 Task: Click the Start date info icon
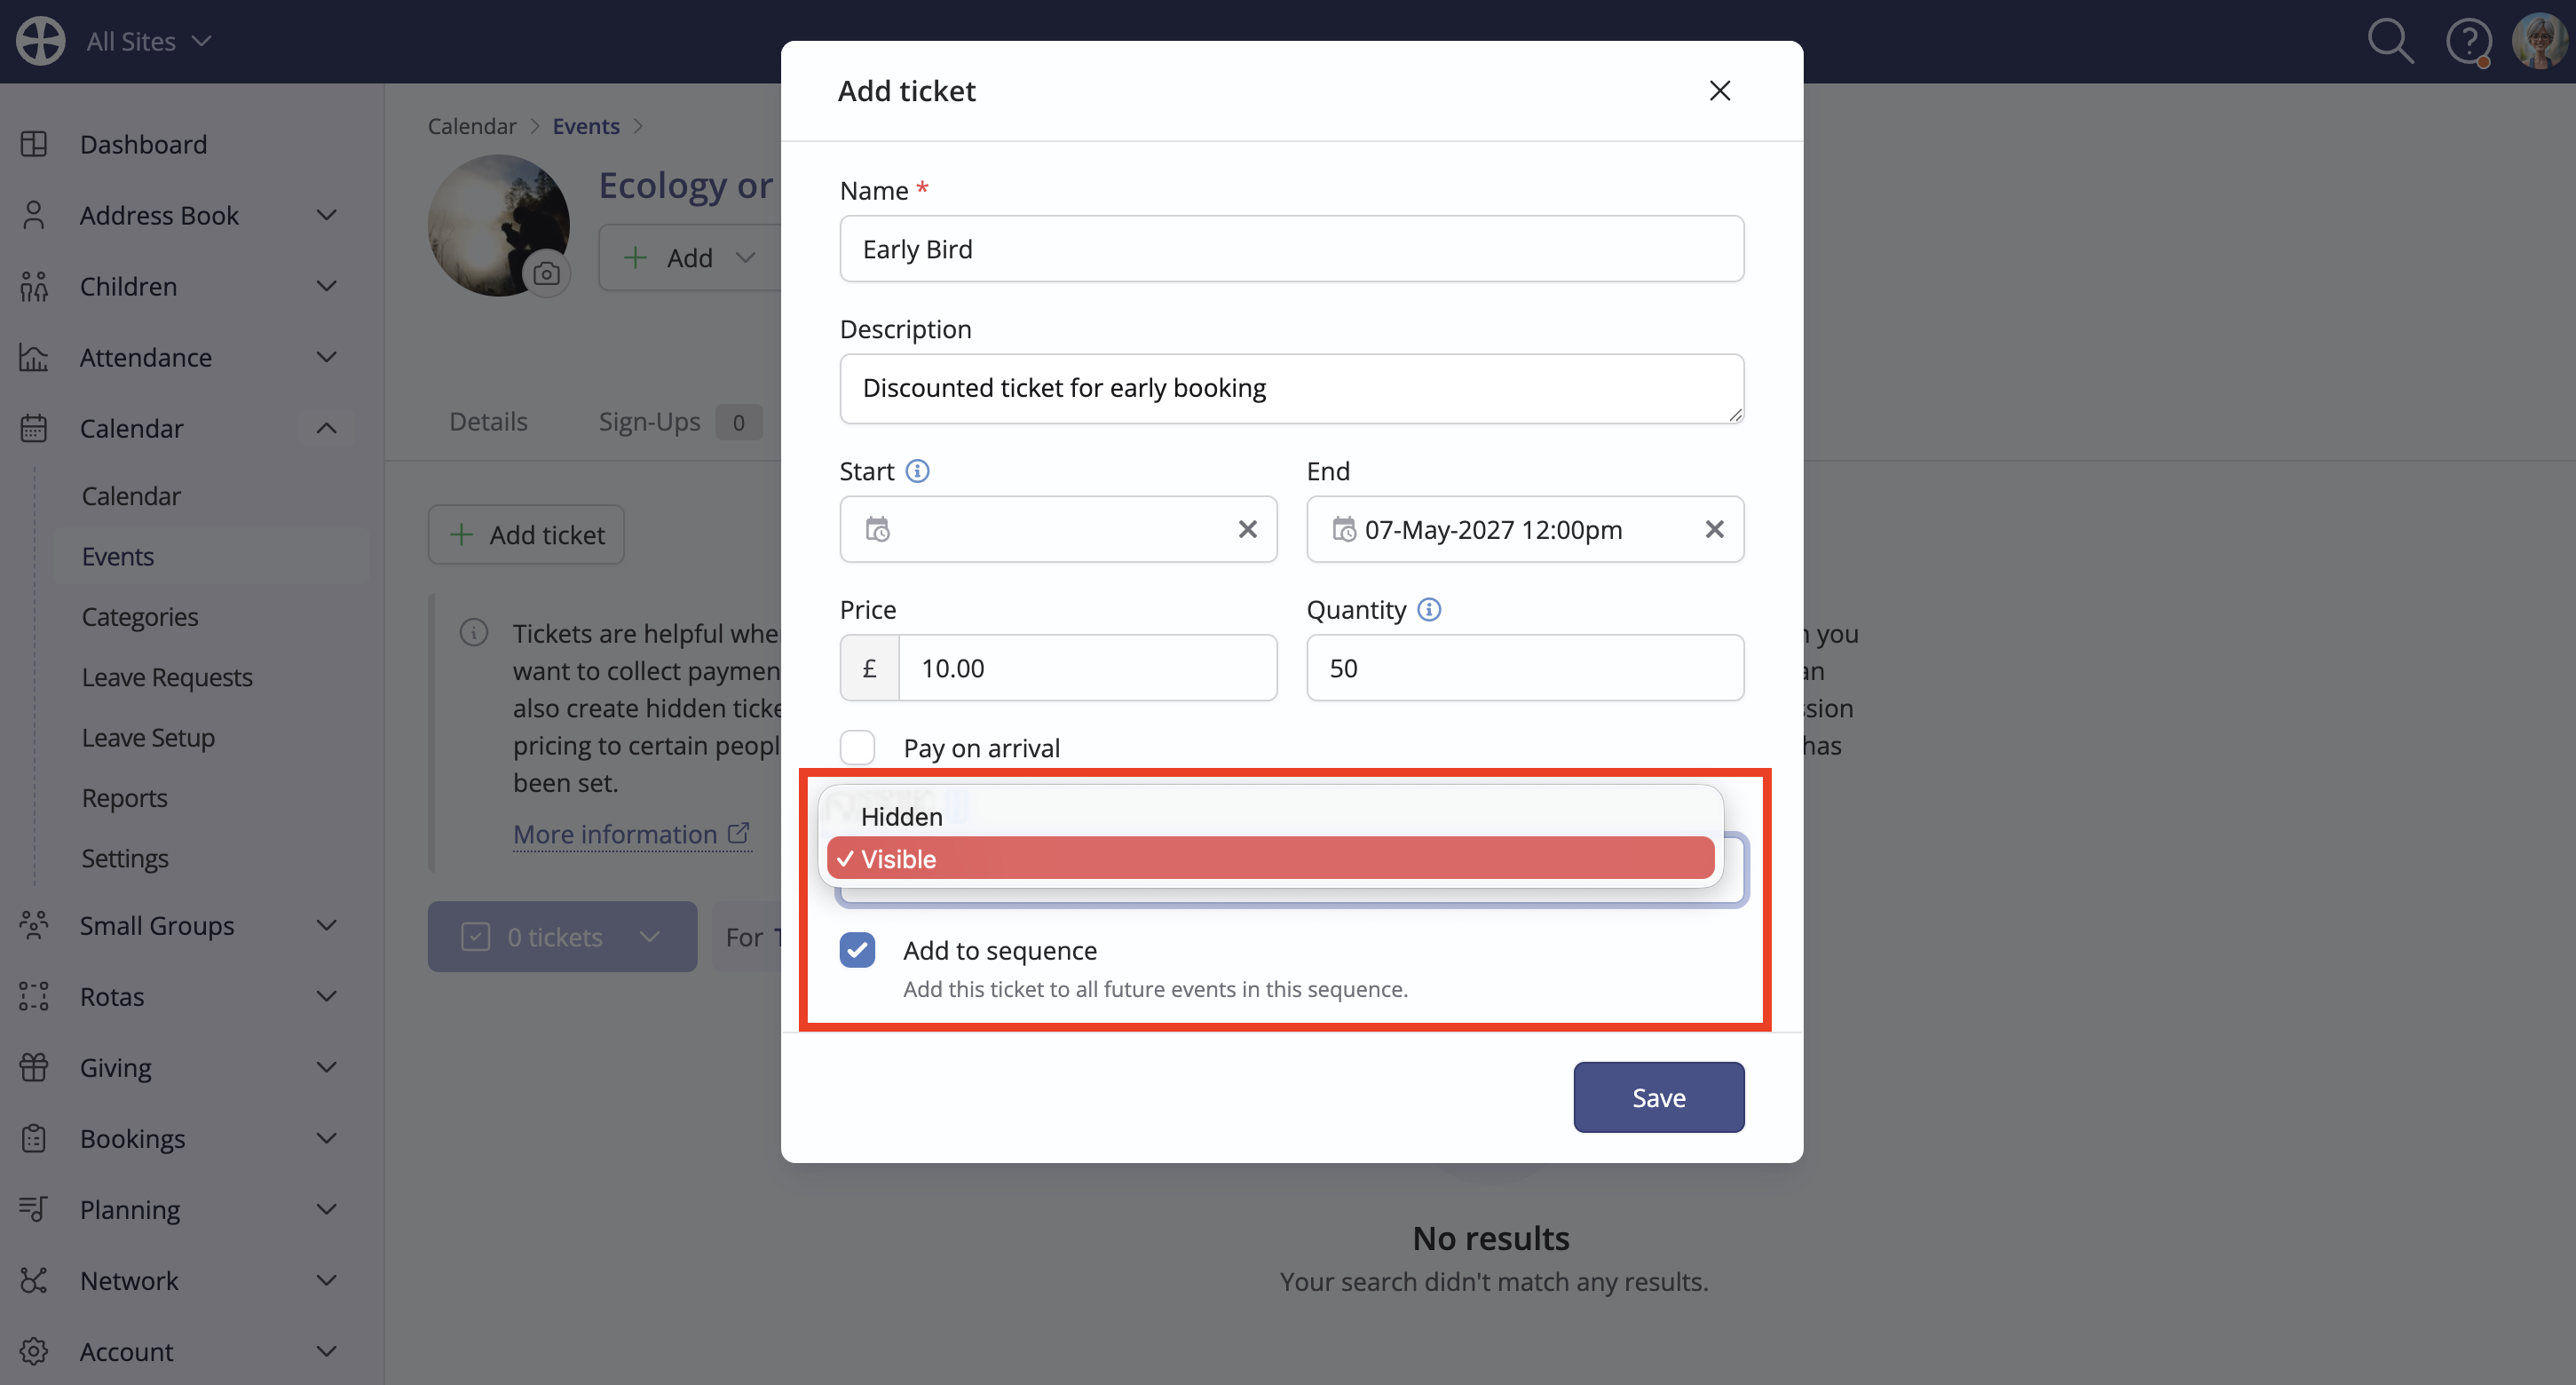pos(917,471)
